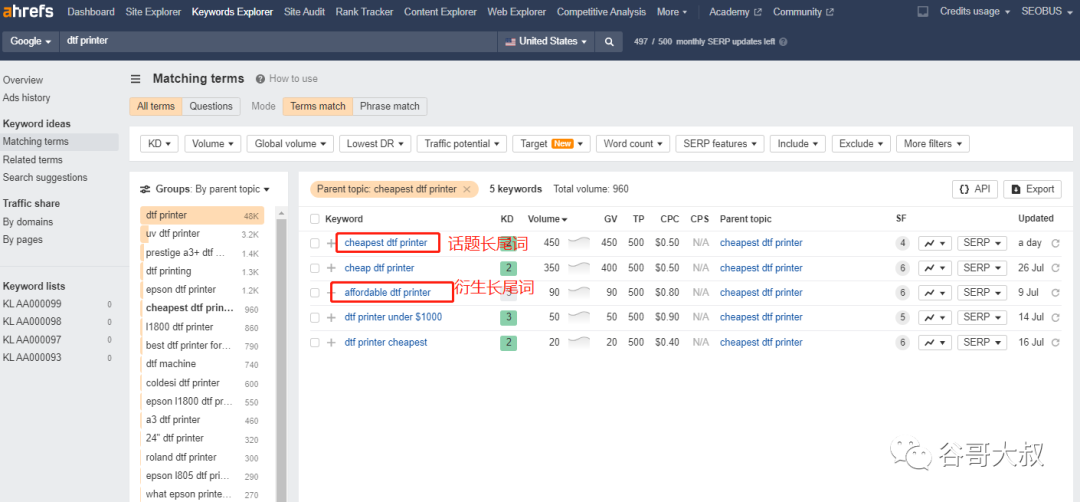The image size is (1080, 502).
Task: Click the ahrefs logo
Action: pyautogui.click(x=28, y=12)
